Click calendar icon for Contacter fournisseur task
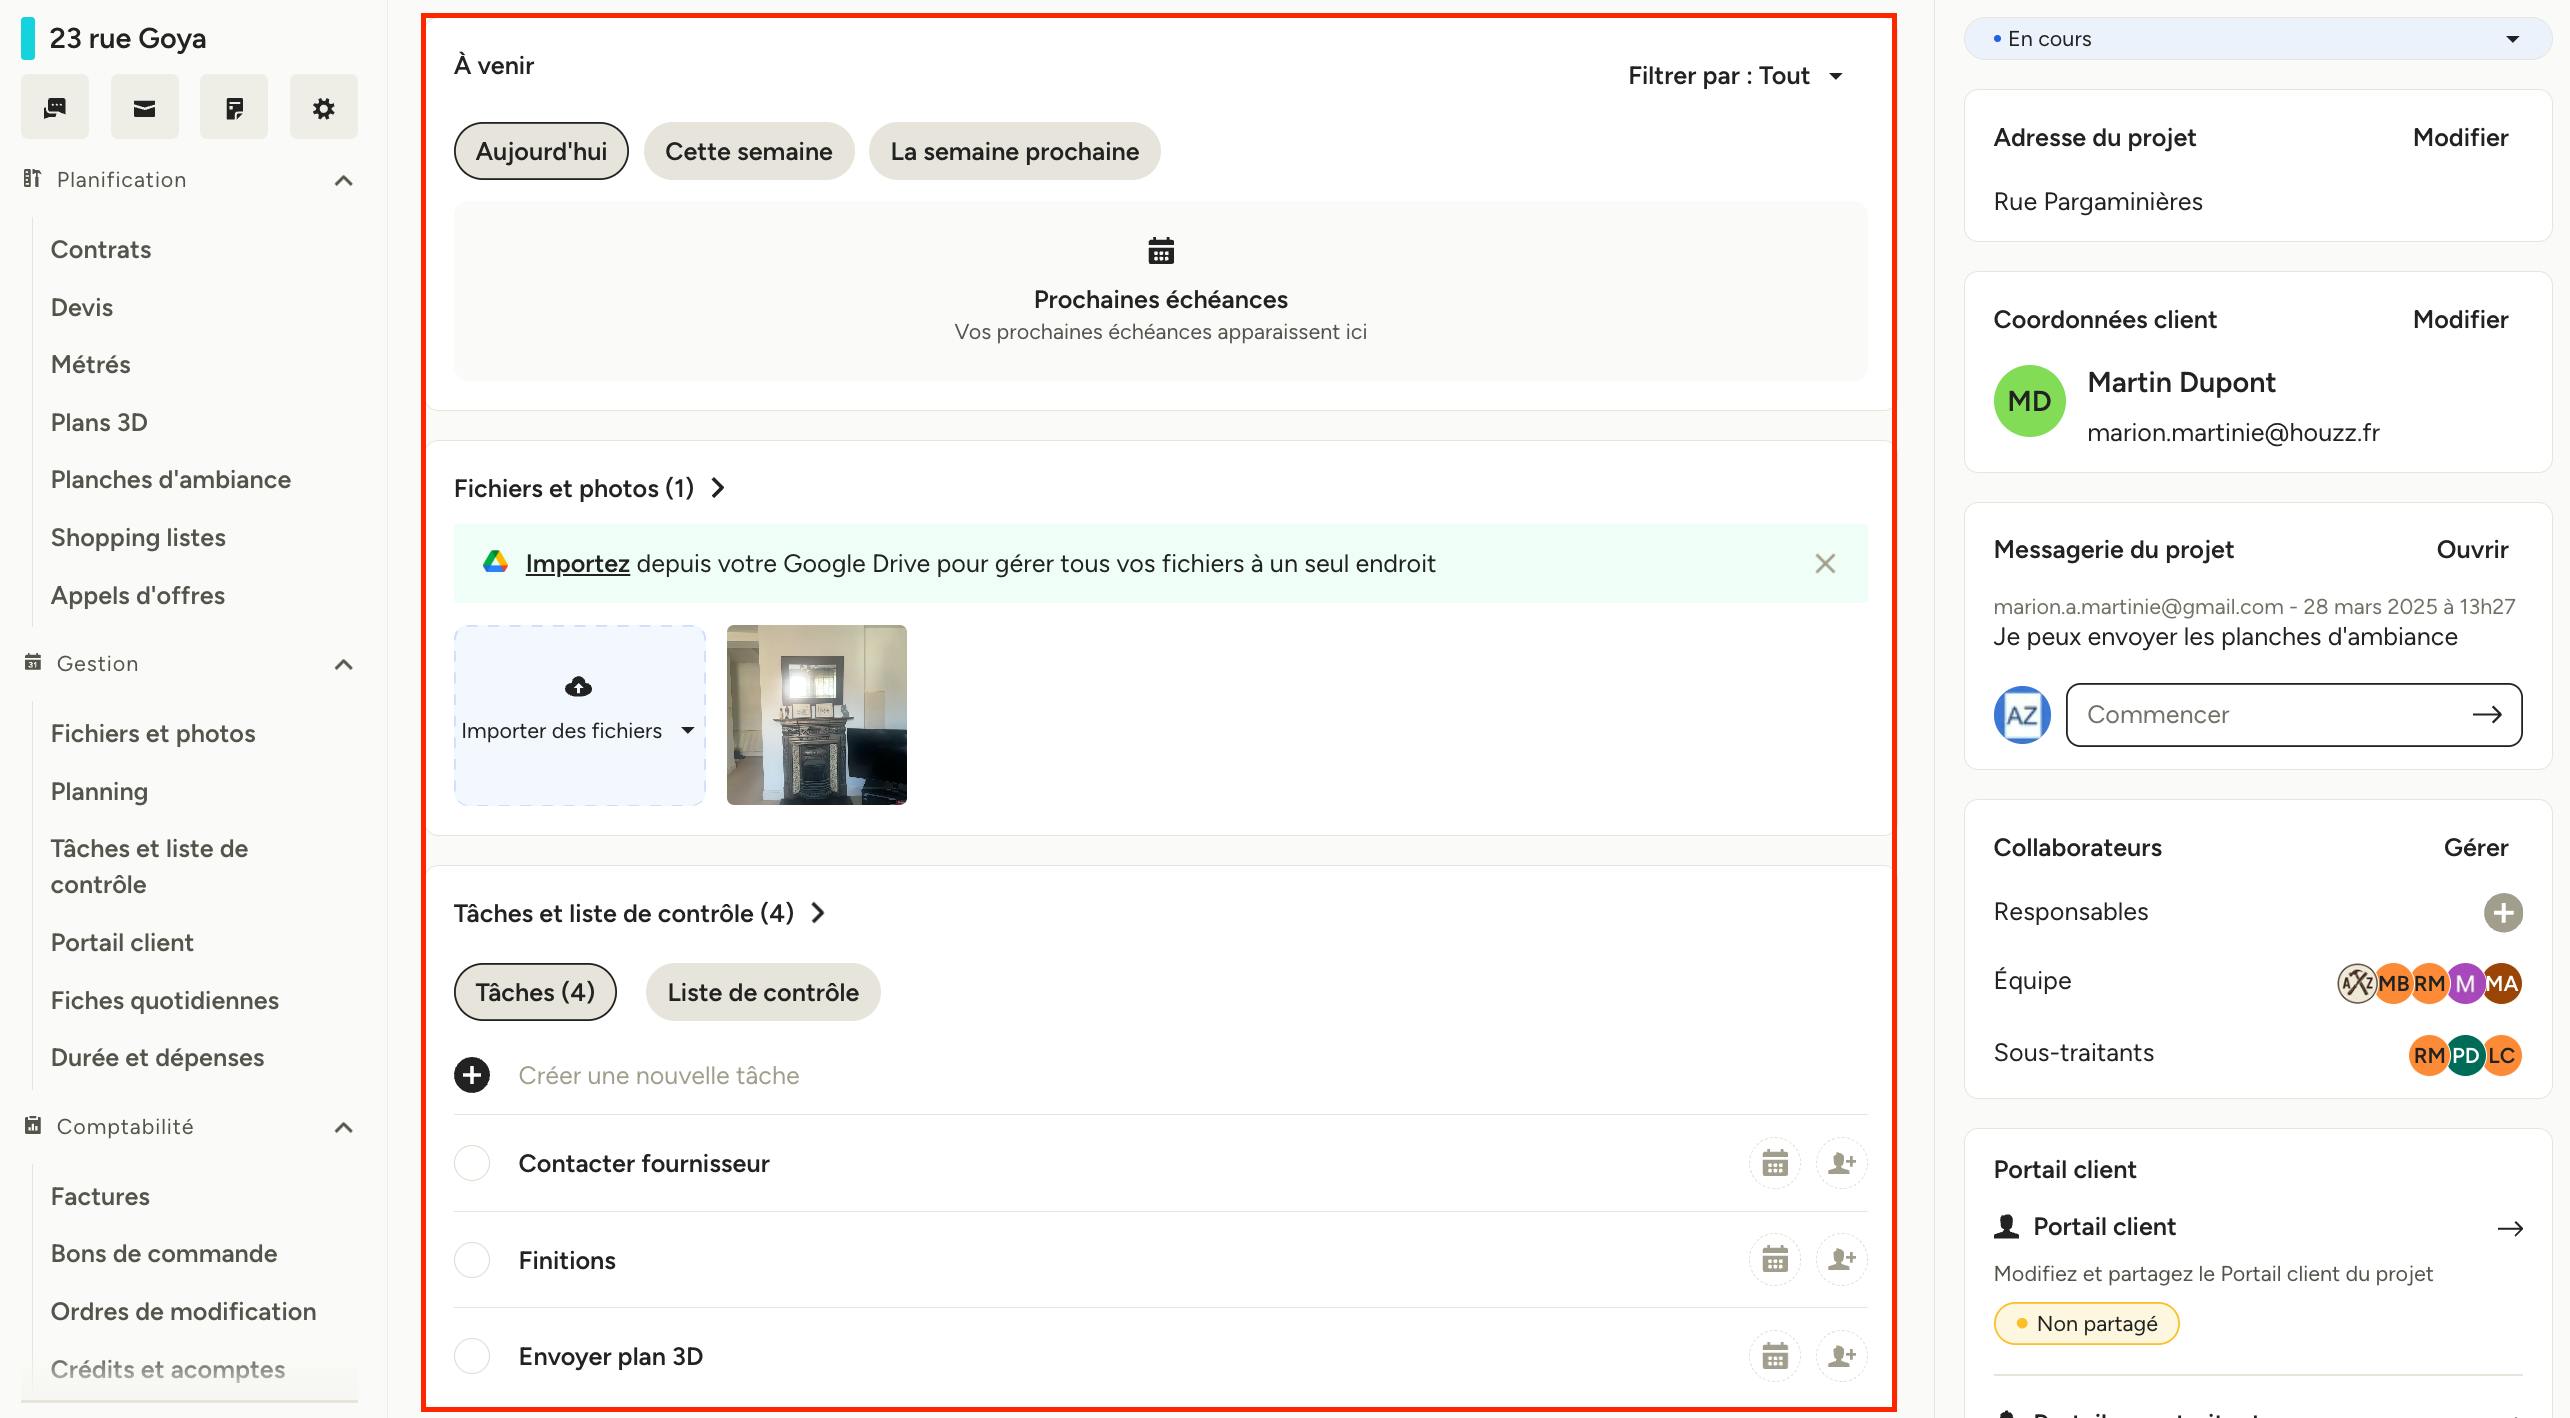Viewport: 2570px width, 1418px height. coord(1775,1163)
